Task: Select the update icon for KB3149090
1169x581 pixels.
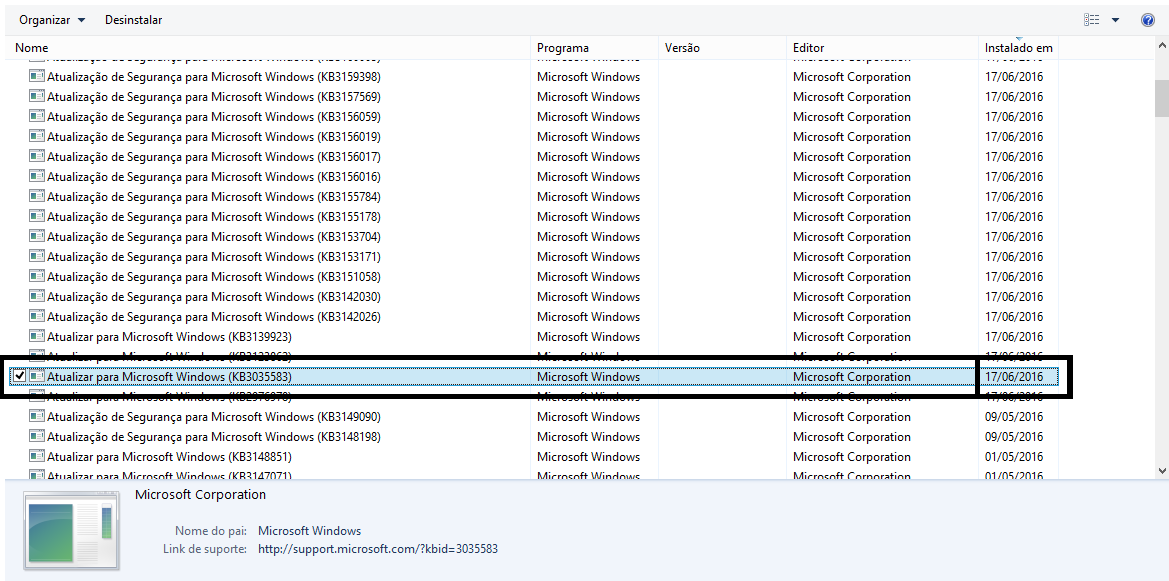Action: (37, 416)
